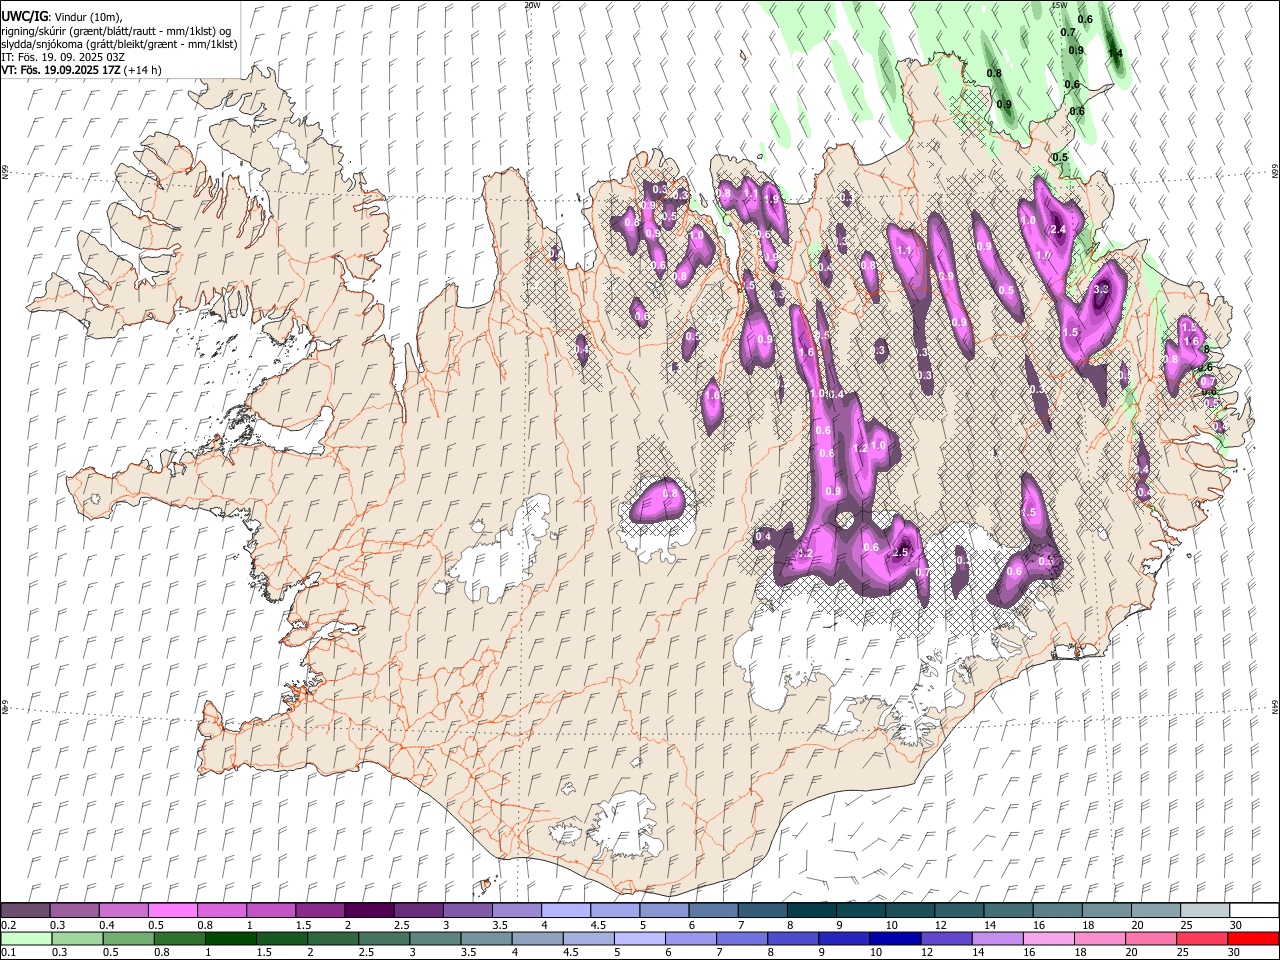Click the "2.5" snowfall value on the map
1280x960 pixels.
(x=900, y=553)
